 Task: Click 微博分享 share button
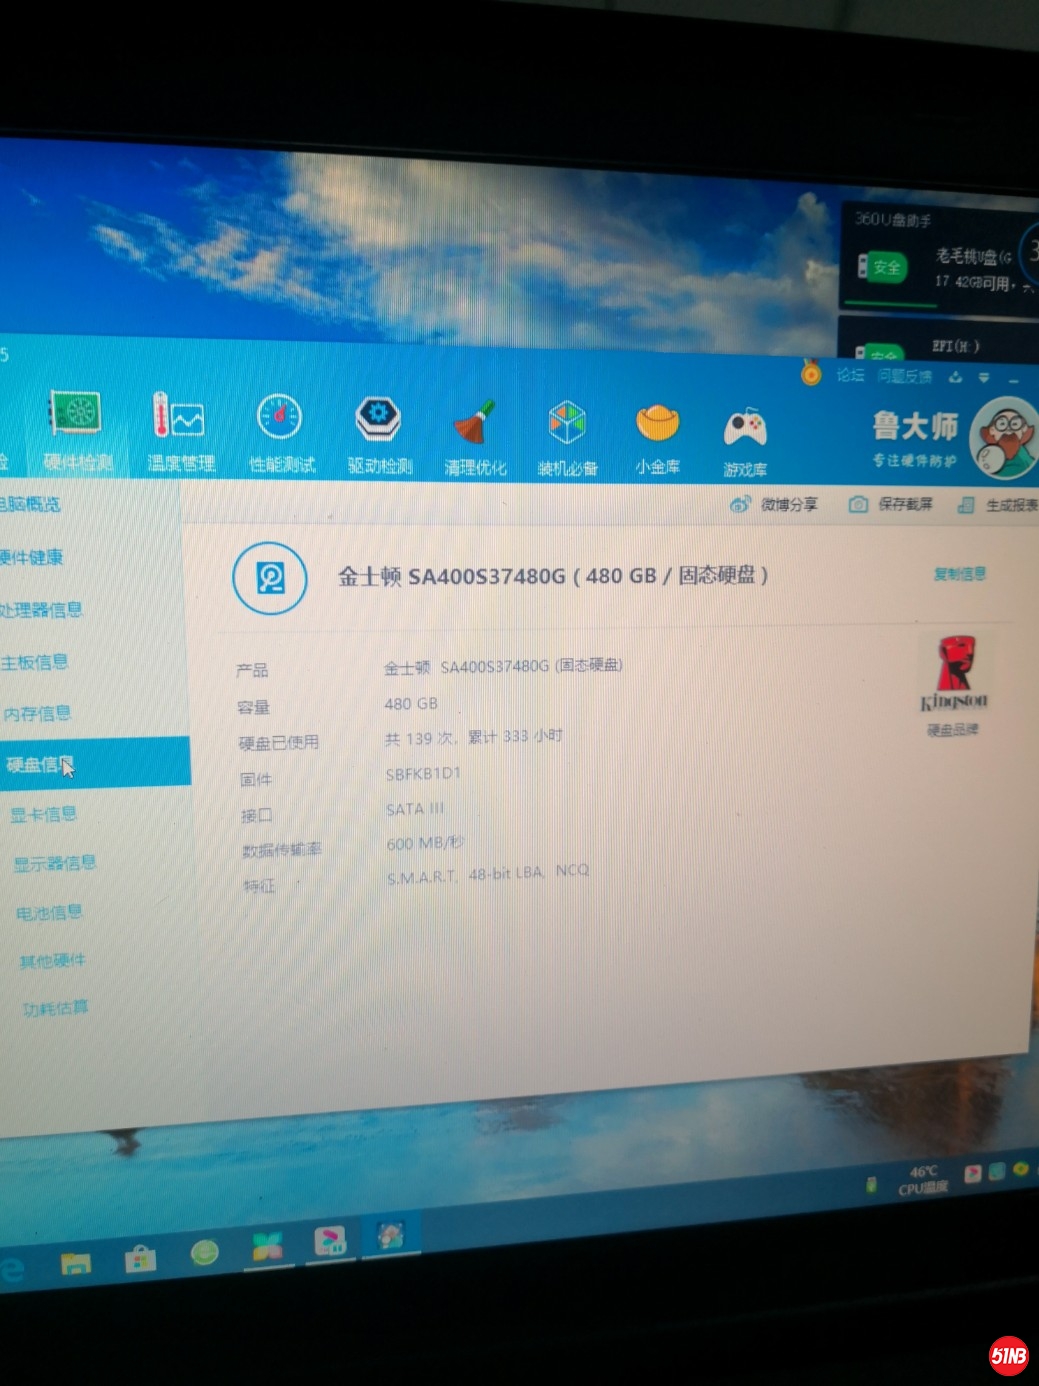(774, 504)
